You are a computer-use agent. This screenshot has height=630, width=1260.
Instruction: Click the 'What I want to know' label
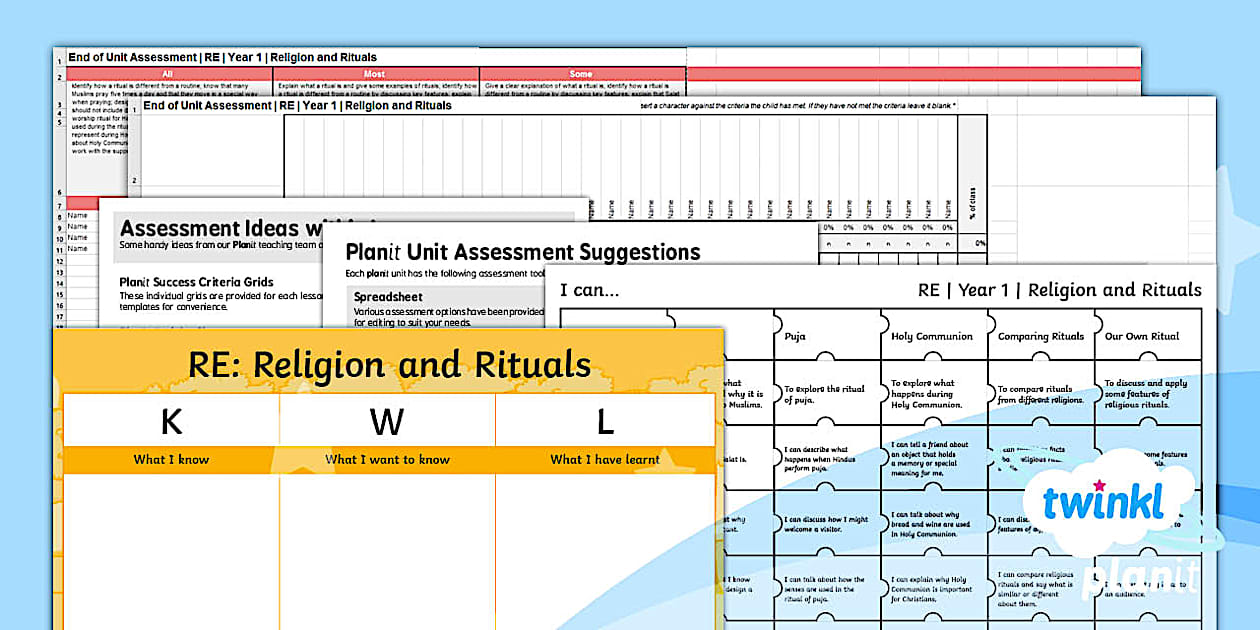pos(387,460)
